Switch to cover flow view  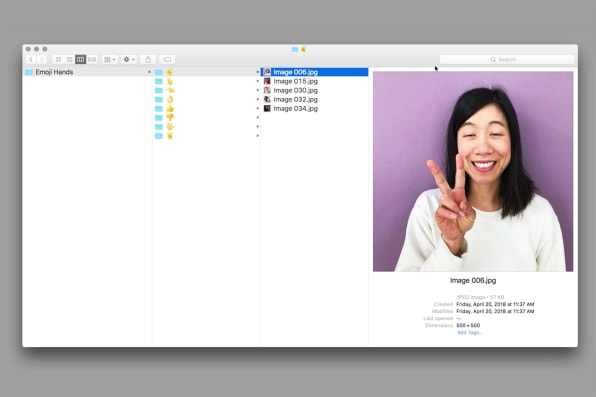pos(92,59)
